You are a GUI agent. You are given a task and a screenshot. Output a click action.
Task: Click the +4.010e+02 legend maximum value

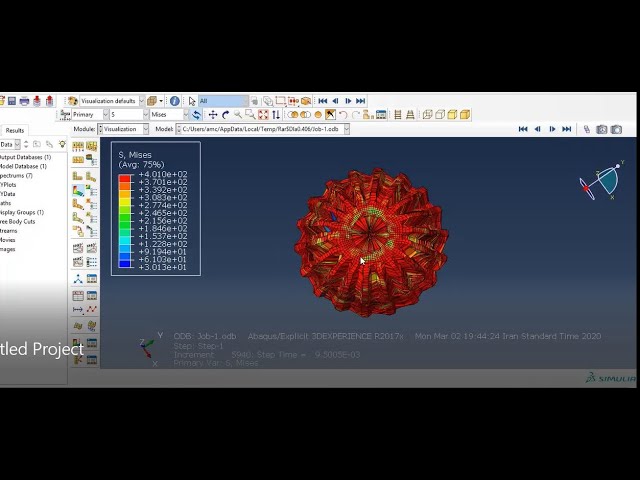163,174
